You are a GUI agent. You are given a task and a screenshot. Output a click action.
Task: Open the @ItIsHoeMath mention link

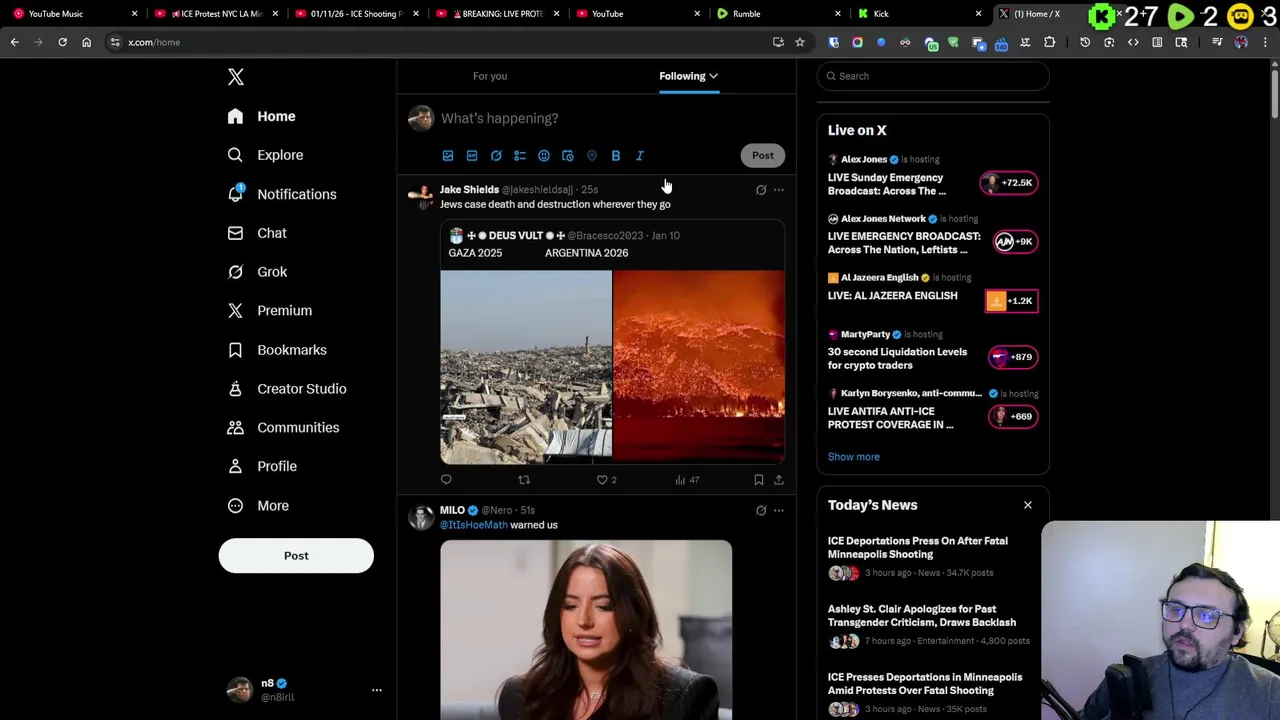(473, 525)
